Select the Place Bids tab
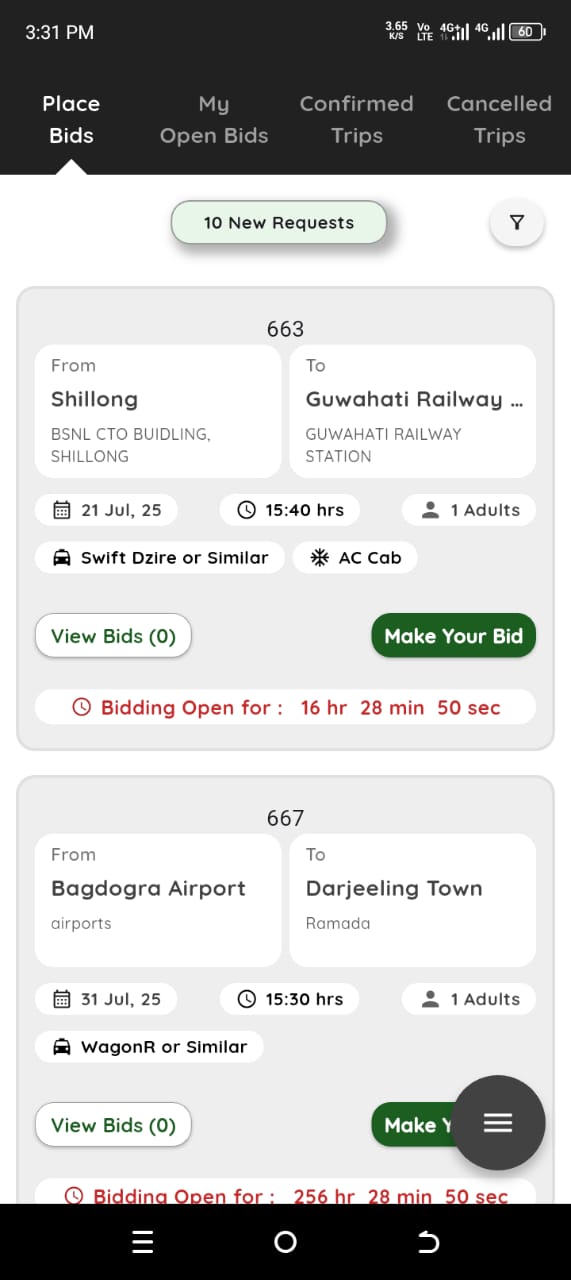The height and width of the screenshot is (1280, 571). tap(71, 119)
